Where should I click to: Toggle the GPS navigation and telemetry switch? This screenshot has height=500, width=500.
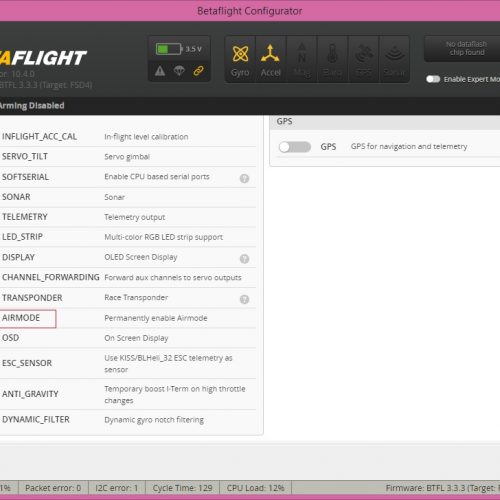click(x=295, y=147)
